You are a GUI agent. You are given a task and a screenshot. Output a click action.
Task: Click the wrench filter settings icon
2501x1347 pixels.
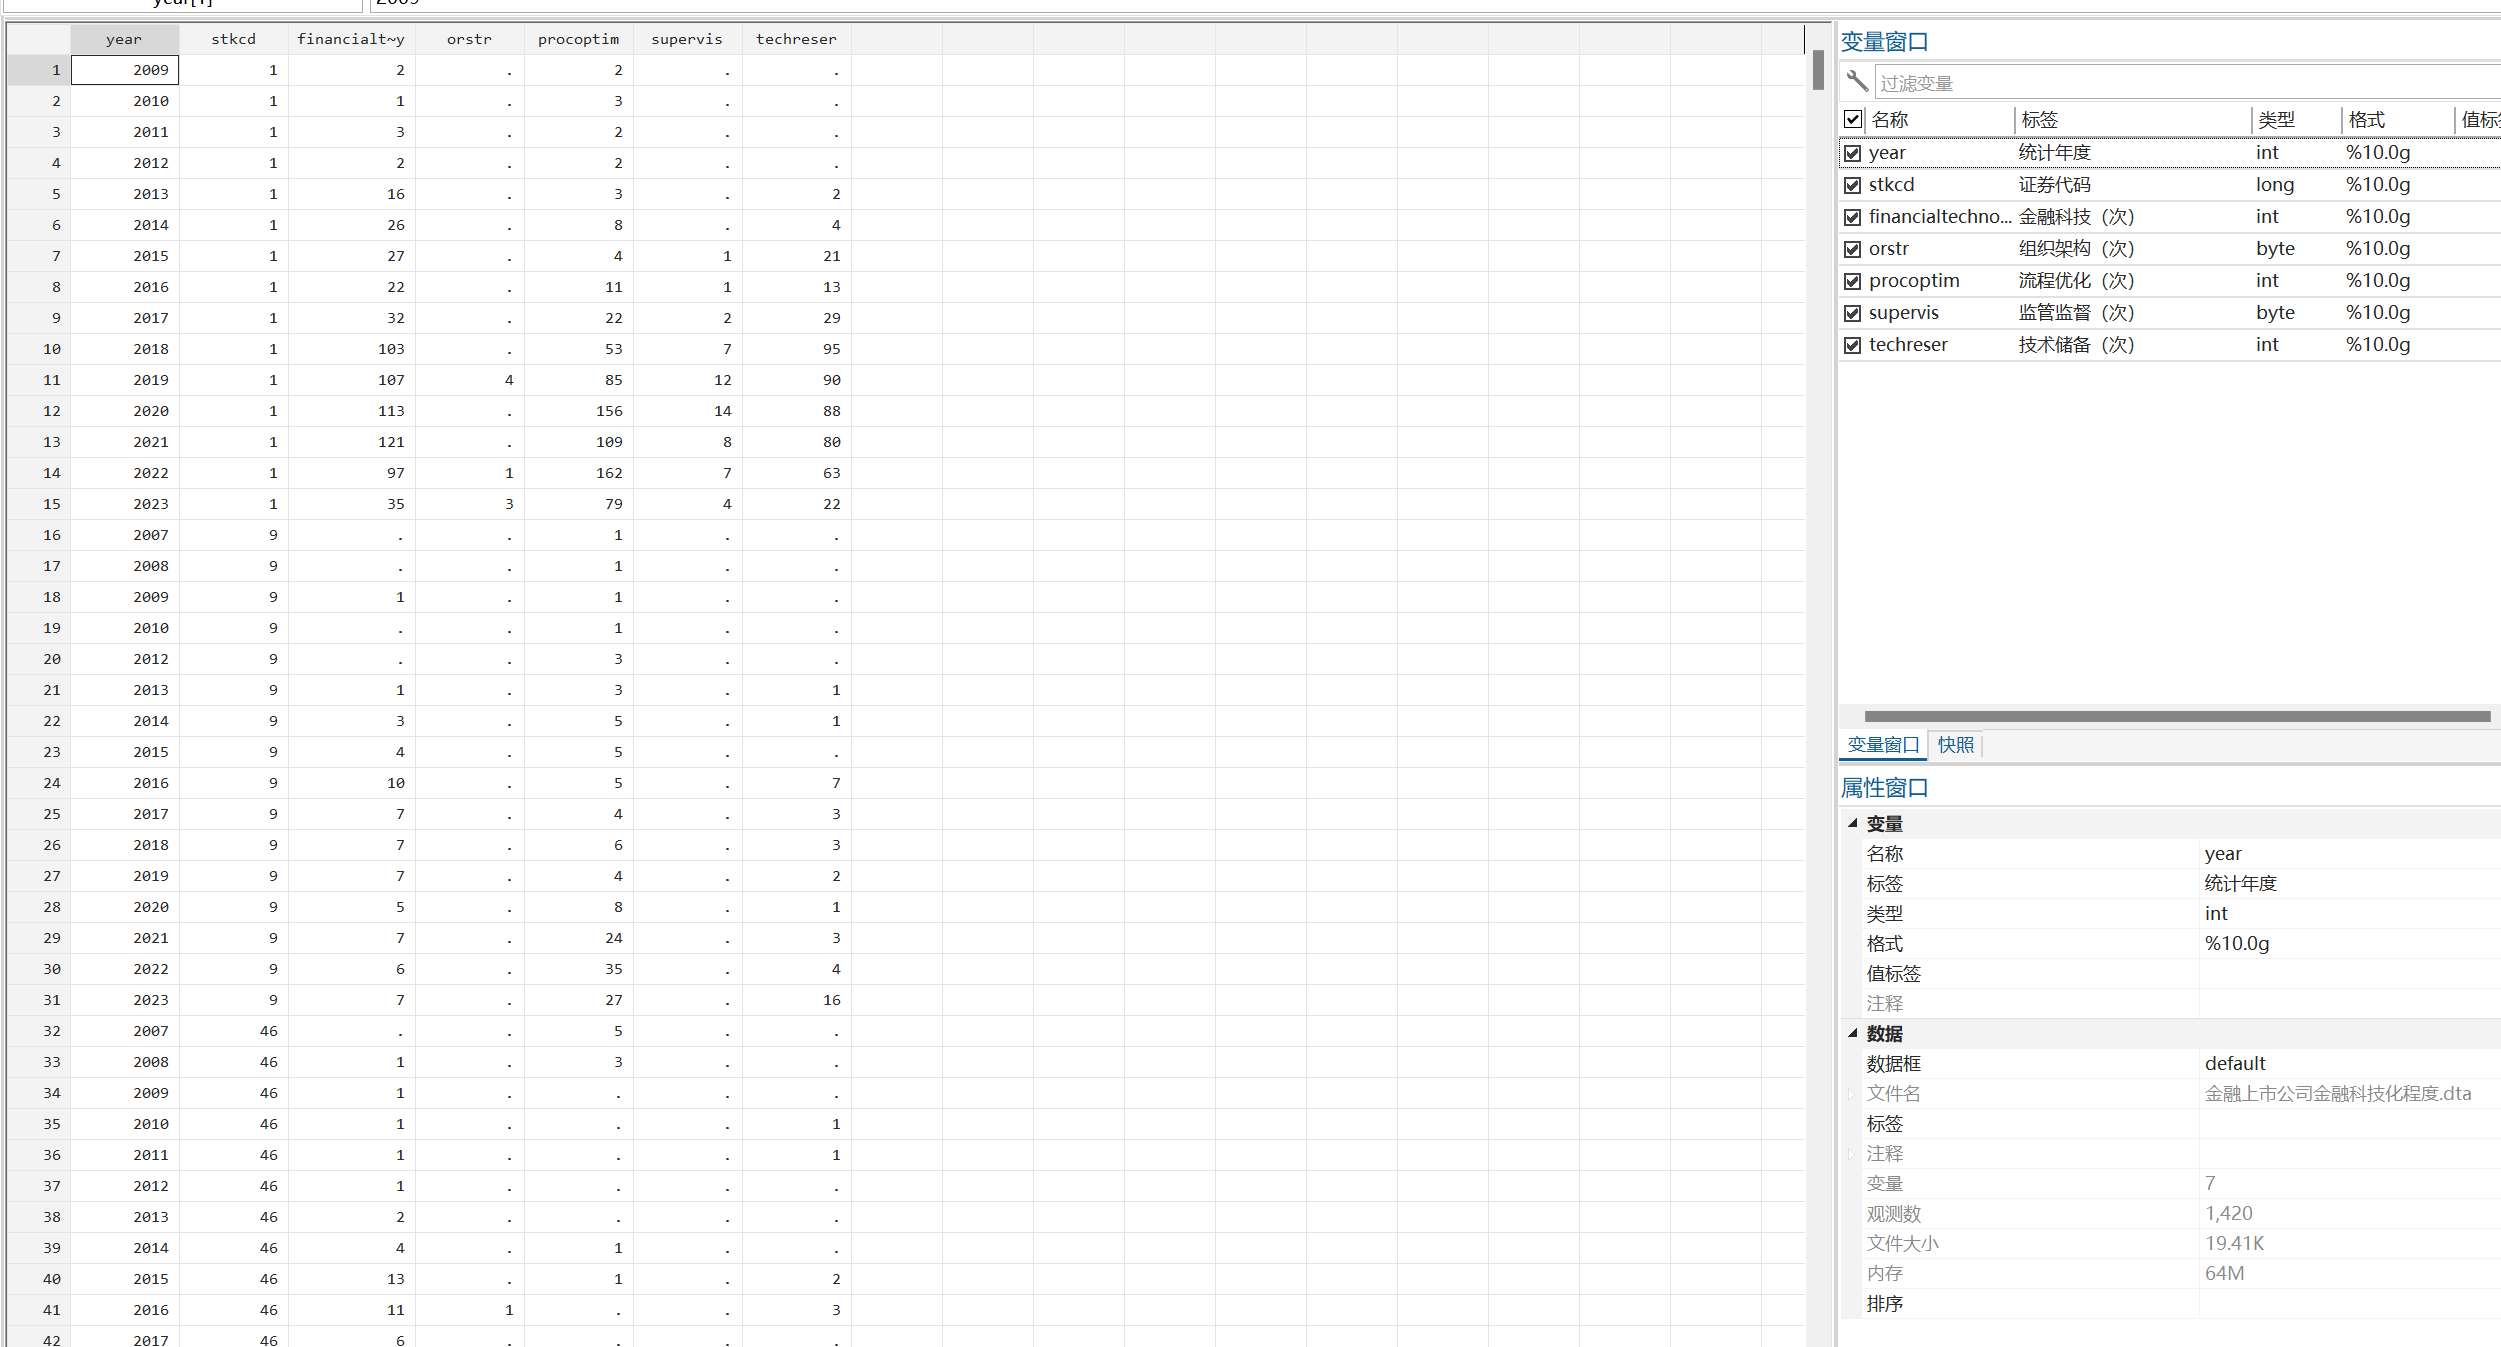coord(1857,81)
